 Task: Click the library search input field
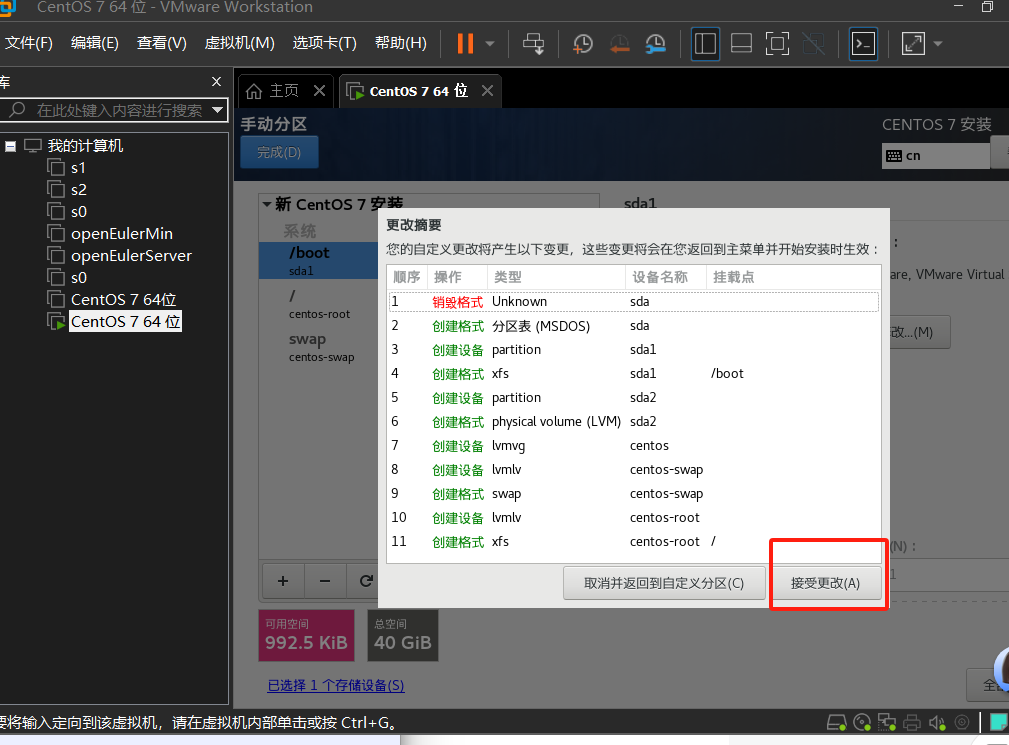click(119, 110)
